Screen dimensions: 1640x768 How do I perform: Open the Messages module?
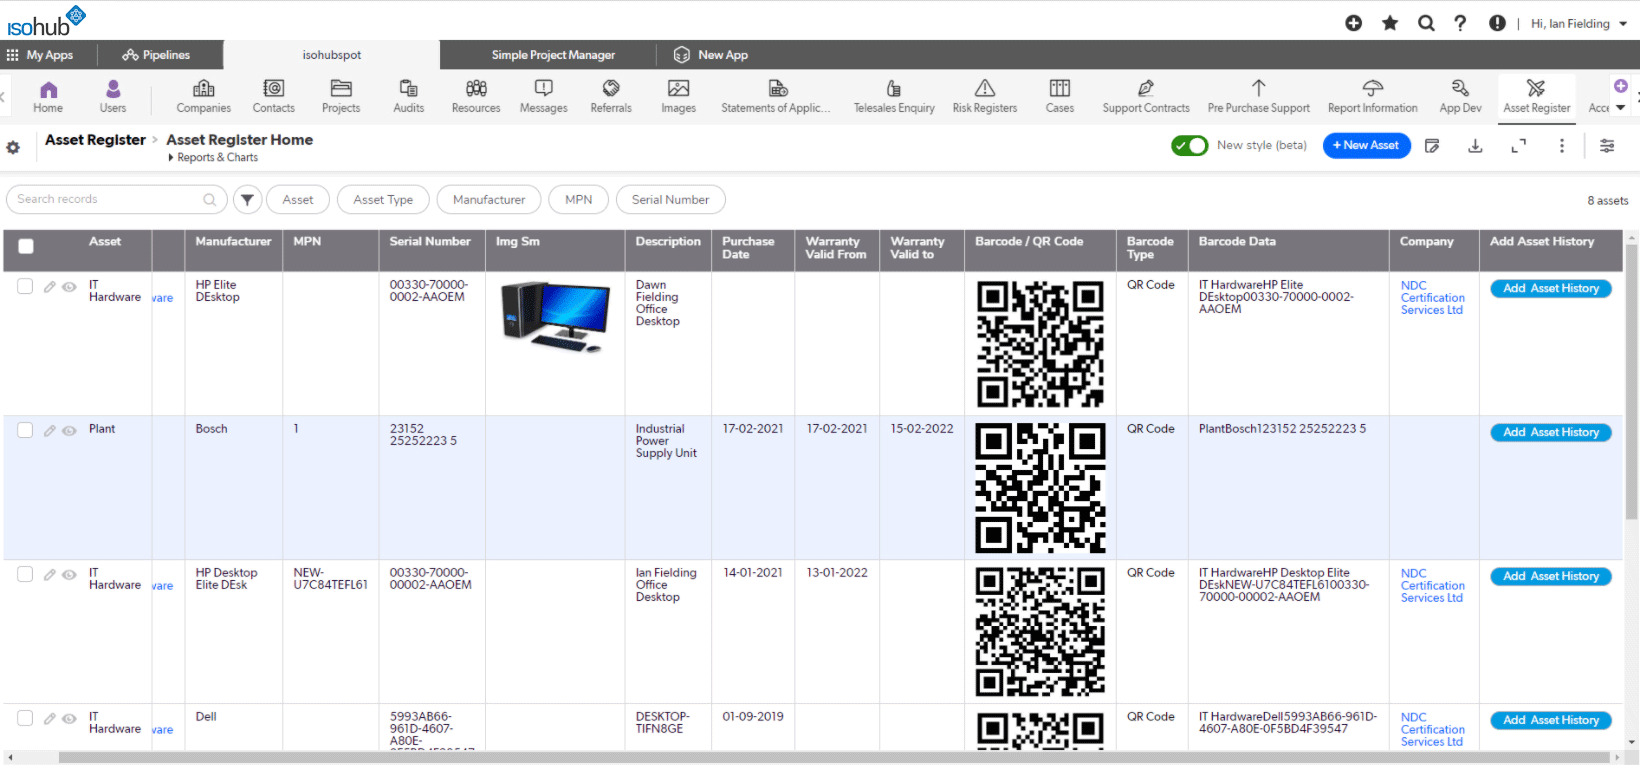click(544, 97)
